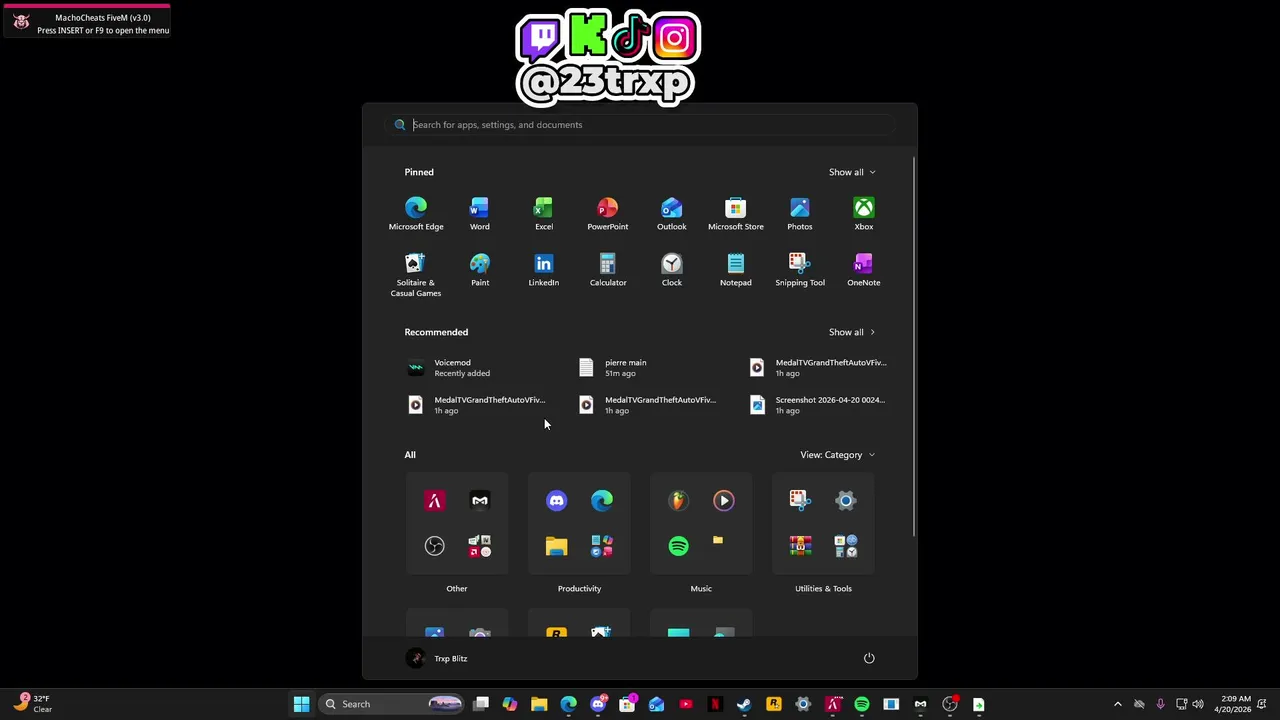Open recommended Screenshot 2026-04-20 file
The height and width of the screenshot is (720, 1280).
point(820,405)
